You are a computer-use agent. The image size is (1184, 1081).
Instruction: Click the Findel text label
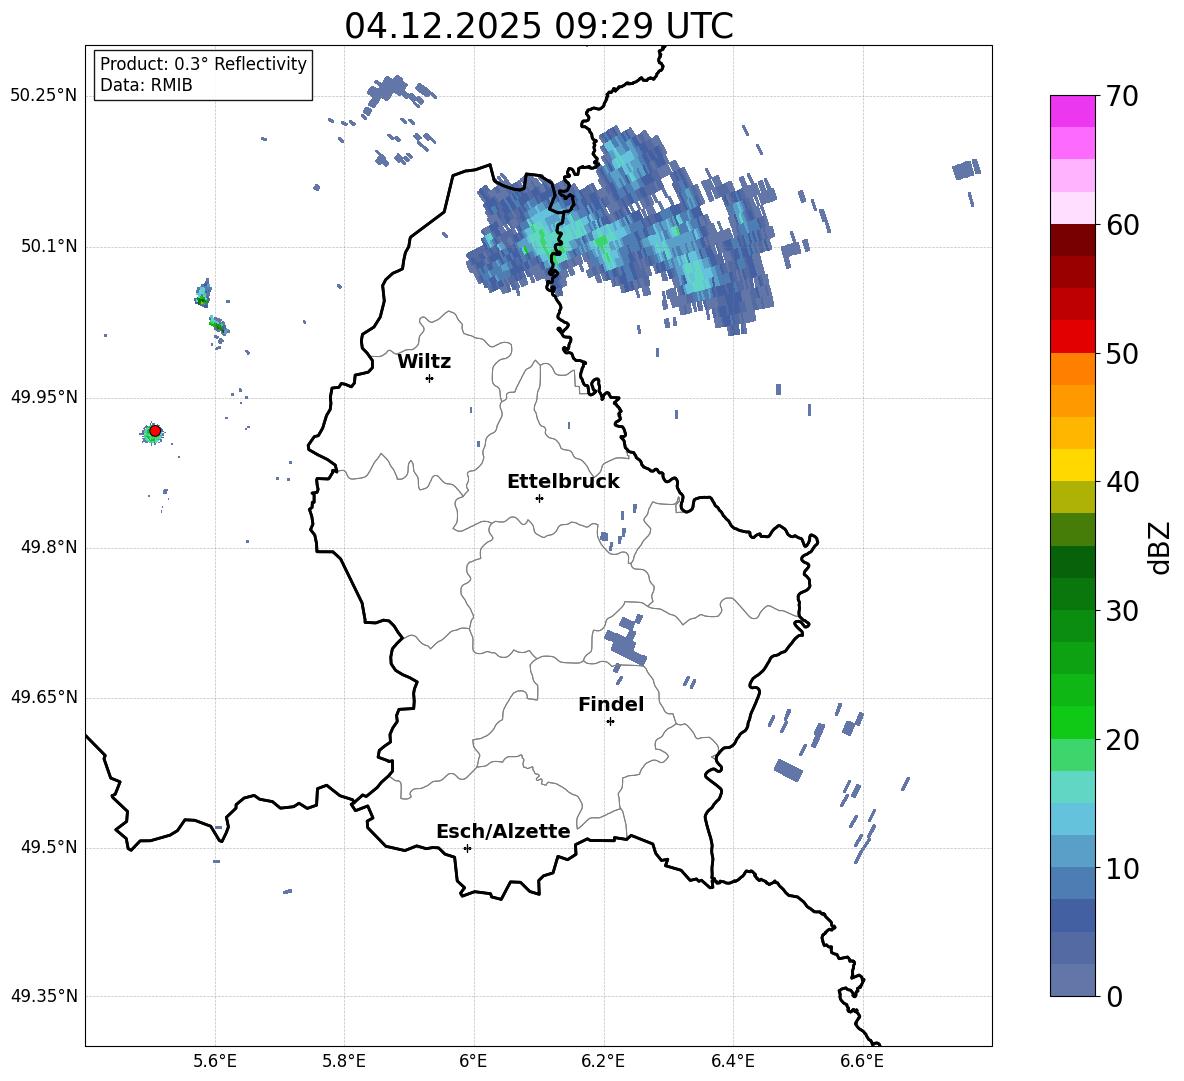pyautogui.click(x=611, y=704)
